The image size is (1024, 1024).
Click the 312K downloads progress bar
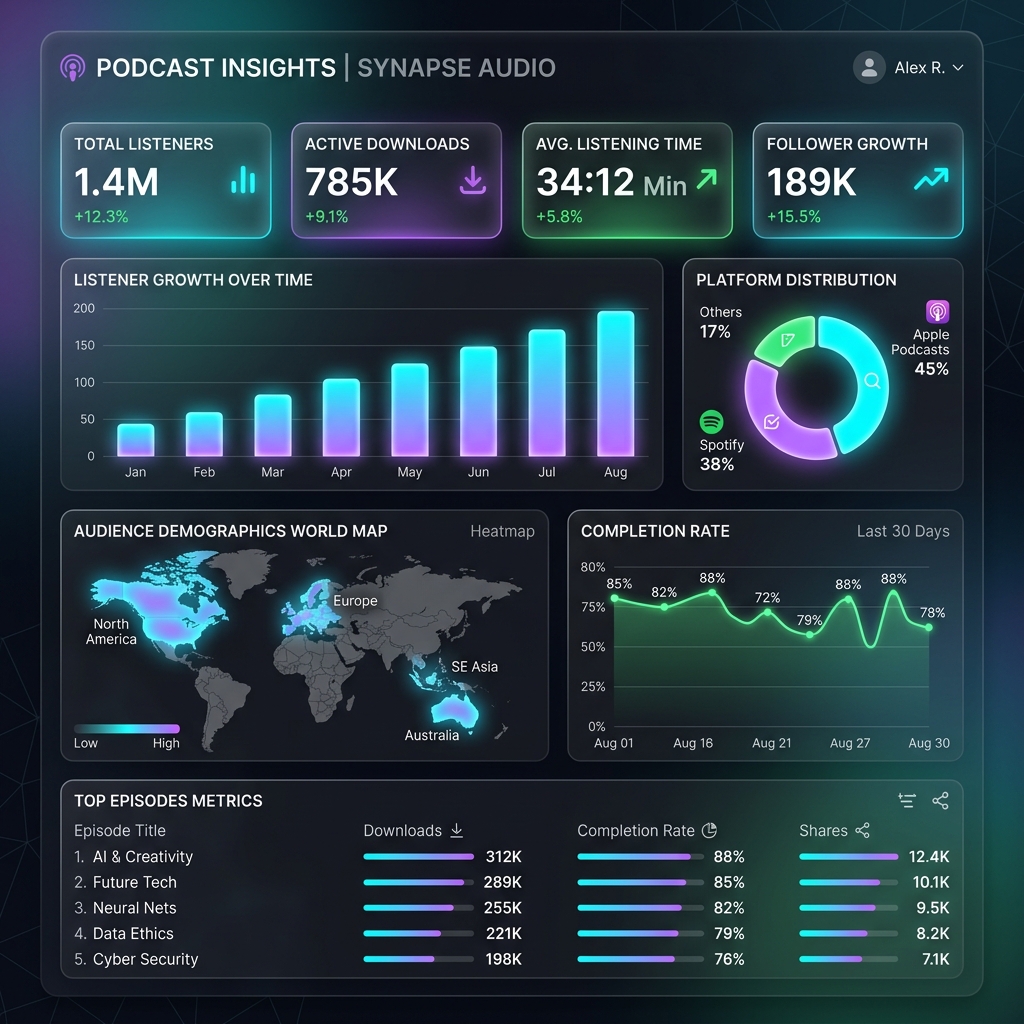point(419,856)
